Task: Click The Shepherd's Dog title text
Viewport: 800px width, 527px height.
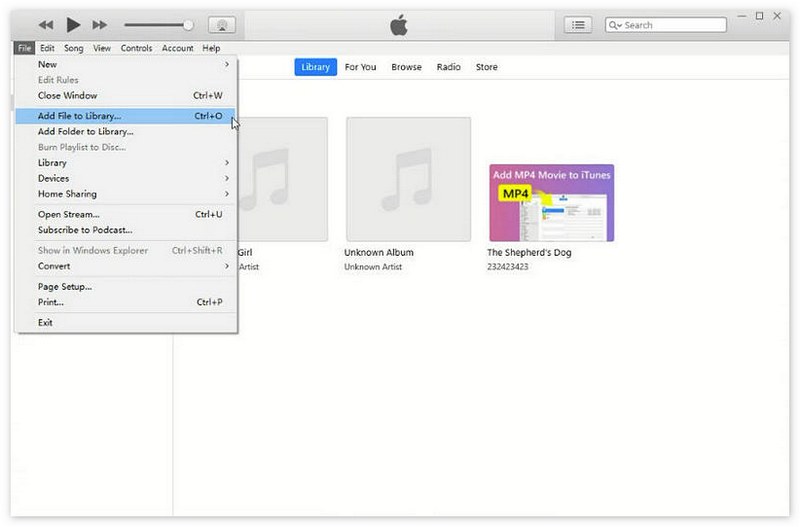Action: 529,253
